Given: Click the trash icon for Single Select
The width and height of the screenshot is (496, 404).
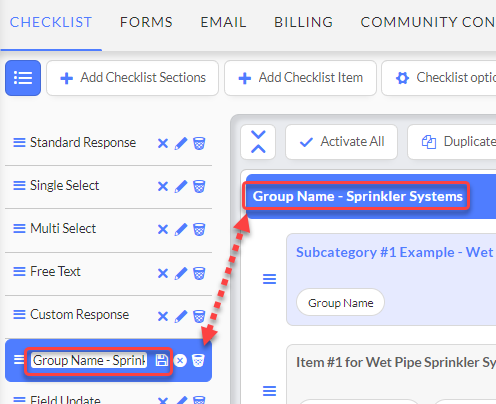Looking at the screenshot, I should coord(199,186).
